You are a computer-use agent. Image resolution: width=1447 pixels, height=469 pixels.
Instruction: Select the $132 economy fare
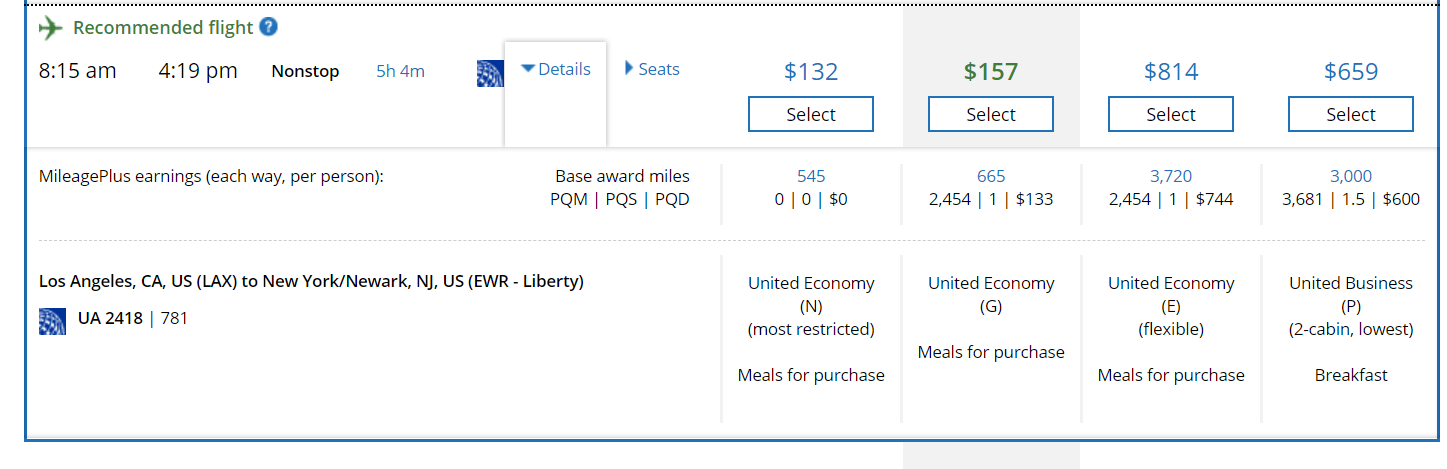point(811,114)
